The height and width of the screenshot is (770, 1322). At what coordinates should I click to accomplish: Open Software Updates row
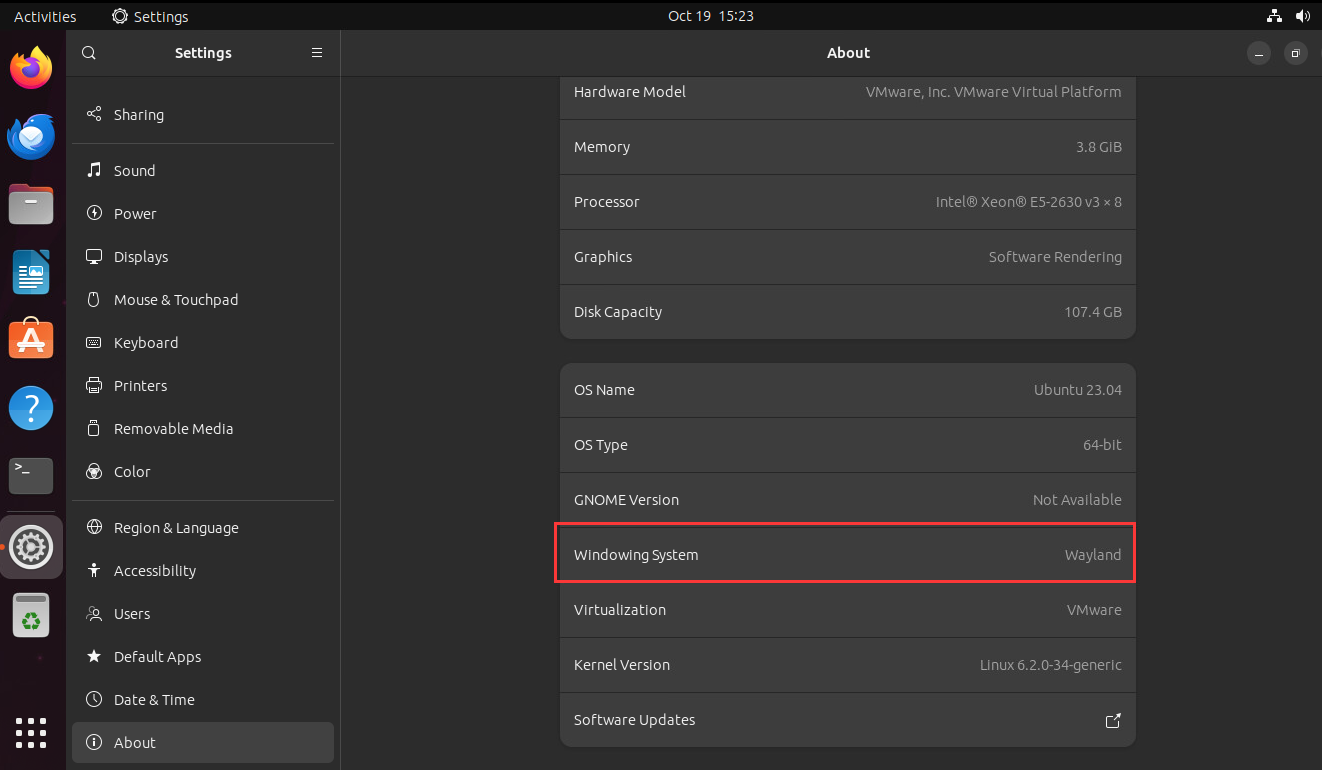848,720
